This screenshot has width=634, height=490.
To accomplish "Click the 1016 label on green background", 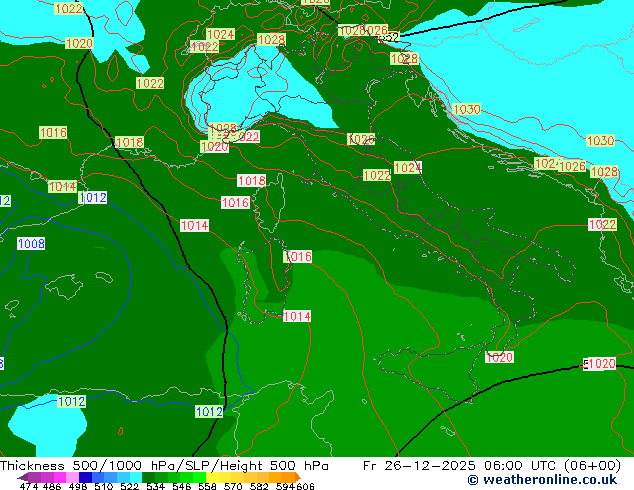I will (x=53, y=132).
